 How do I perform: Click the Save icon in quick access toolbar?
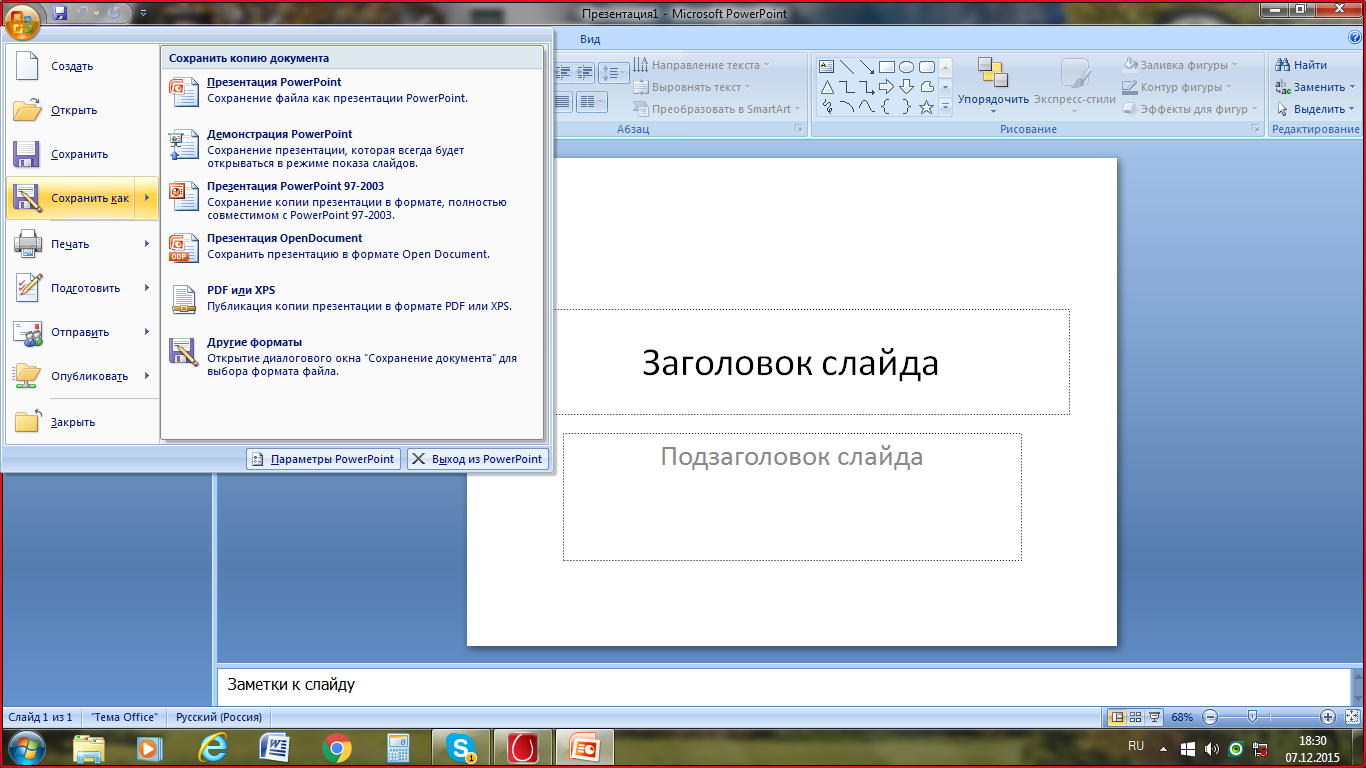click(x=60, y=13)
